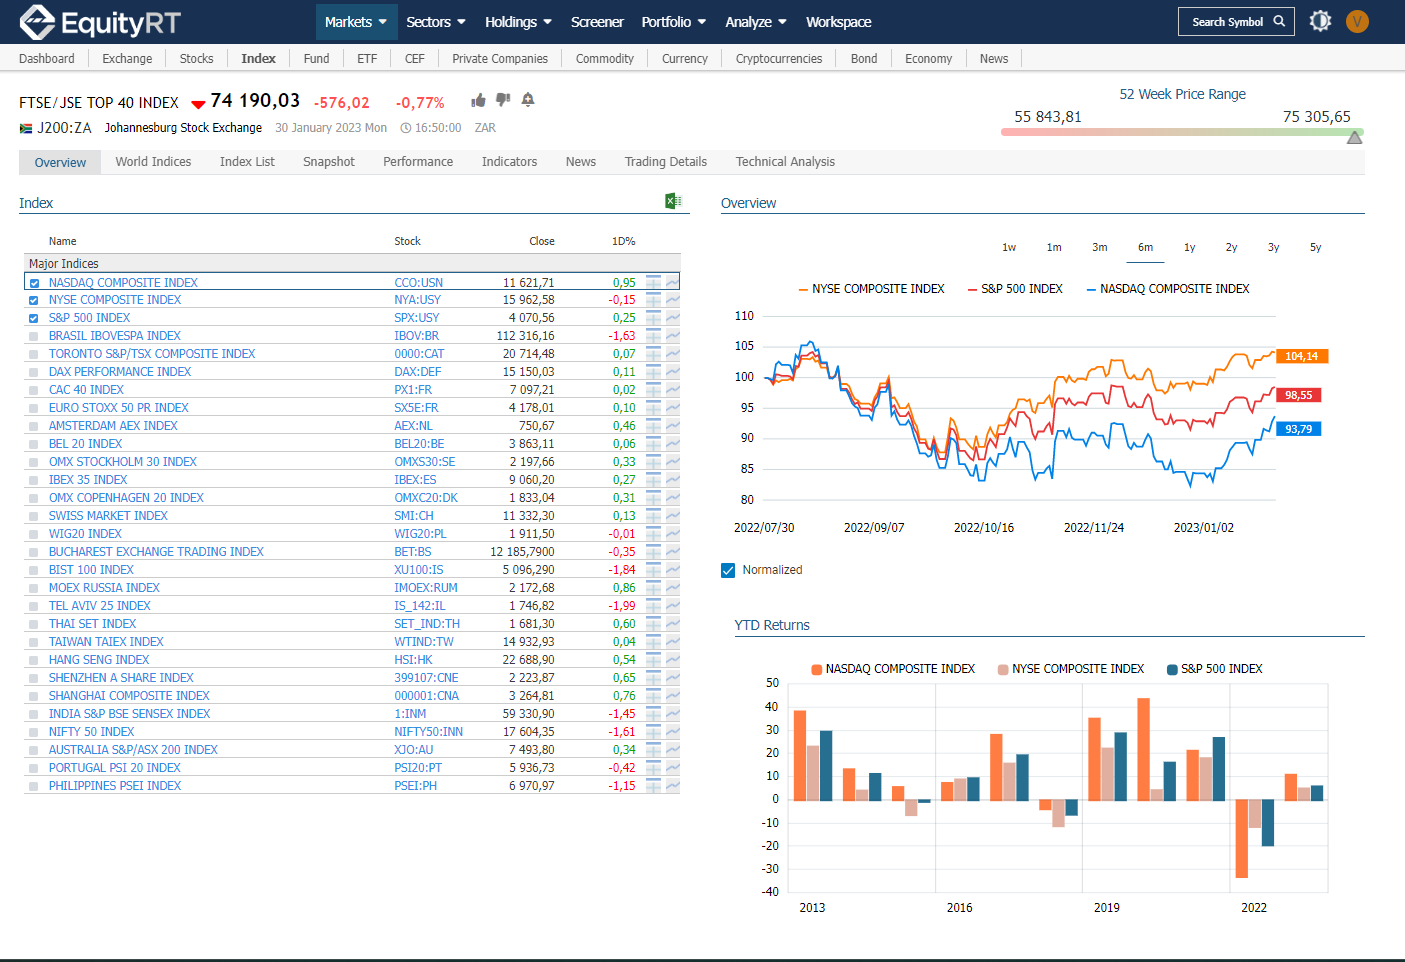The image size is (1405, 962).
Task: Open chart icon for CAC 40 INDEX row
Action: [673, 390]
